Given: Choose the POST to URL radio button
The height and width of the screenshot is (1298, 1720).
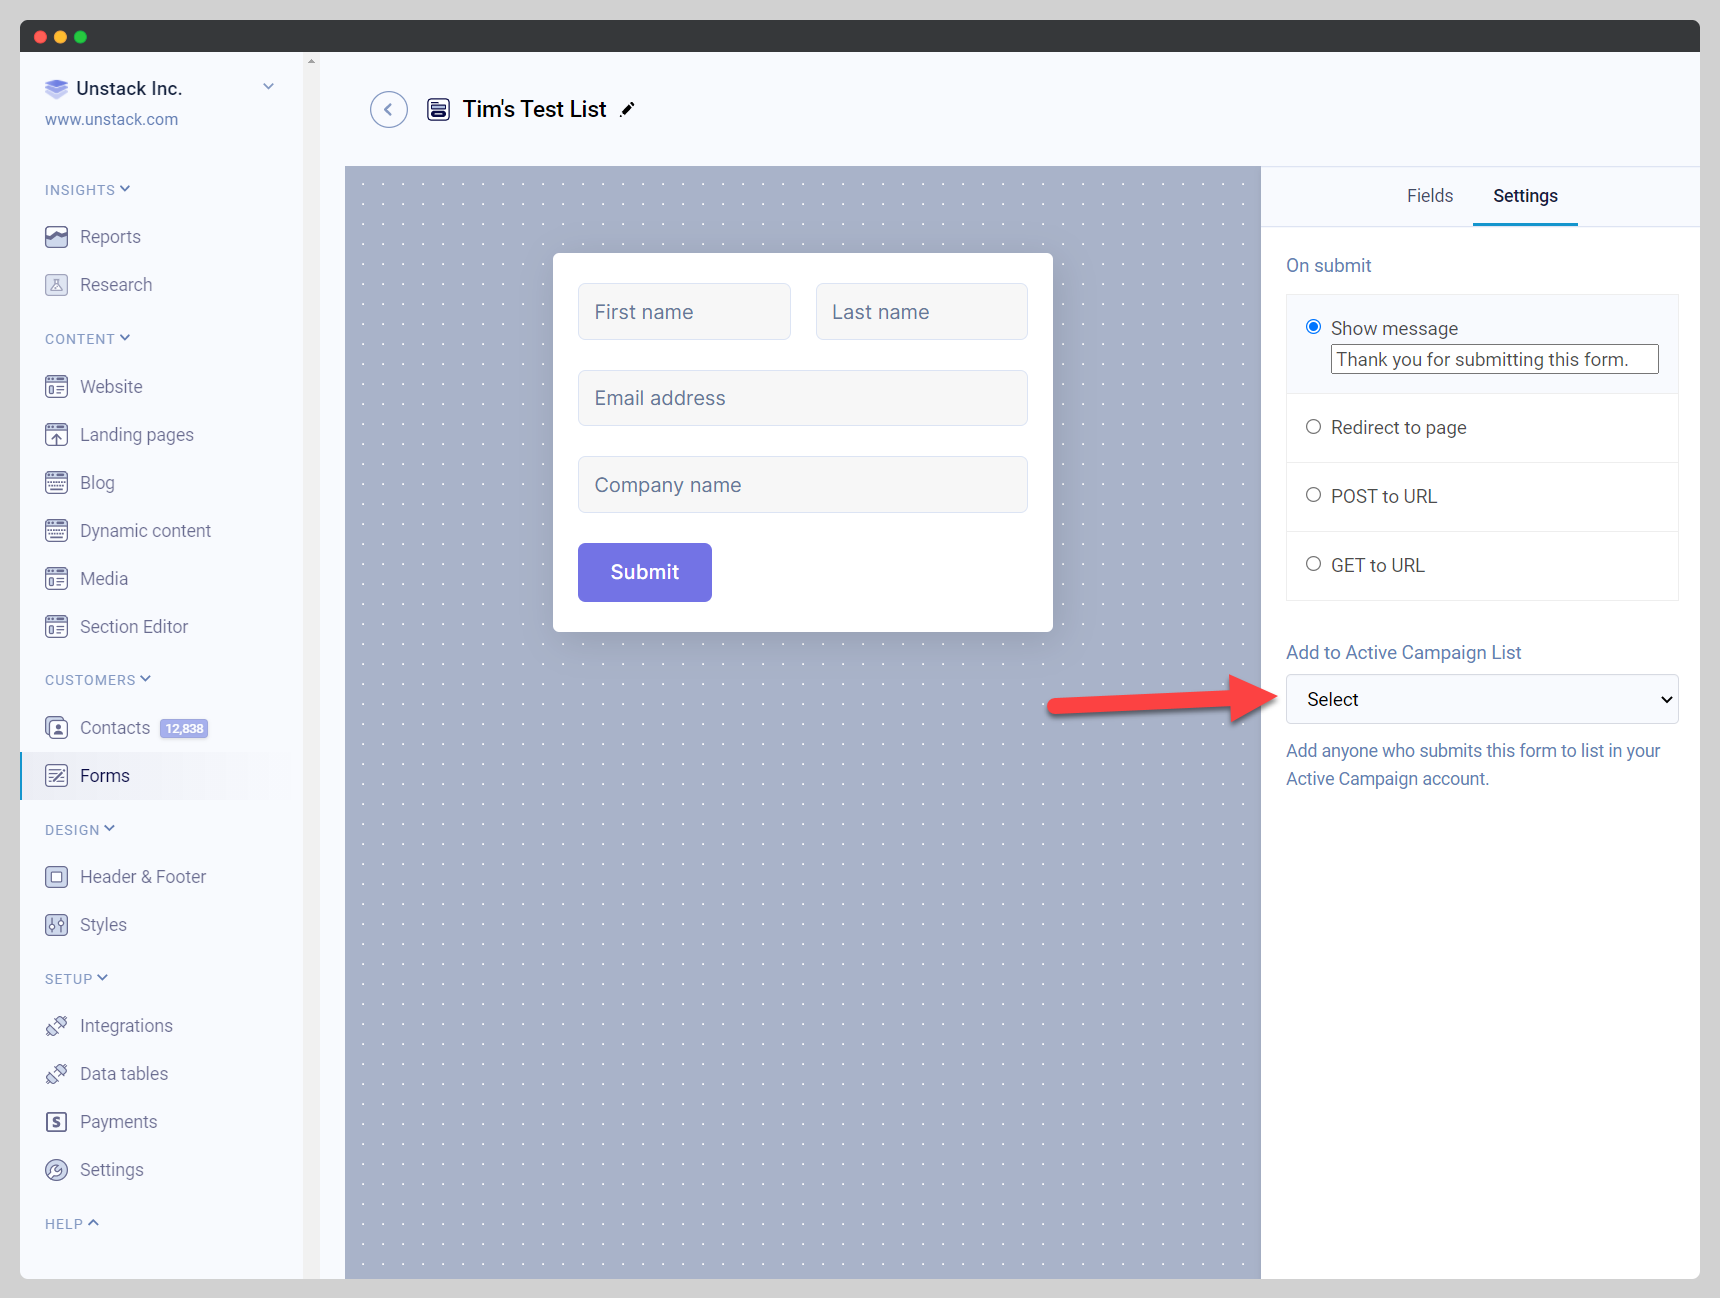Looking at the screenshot, I should pos(1313,496).
